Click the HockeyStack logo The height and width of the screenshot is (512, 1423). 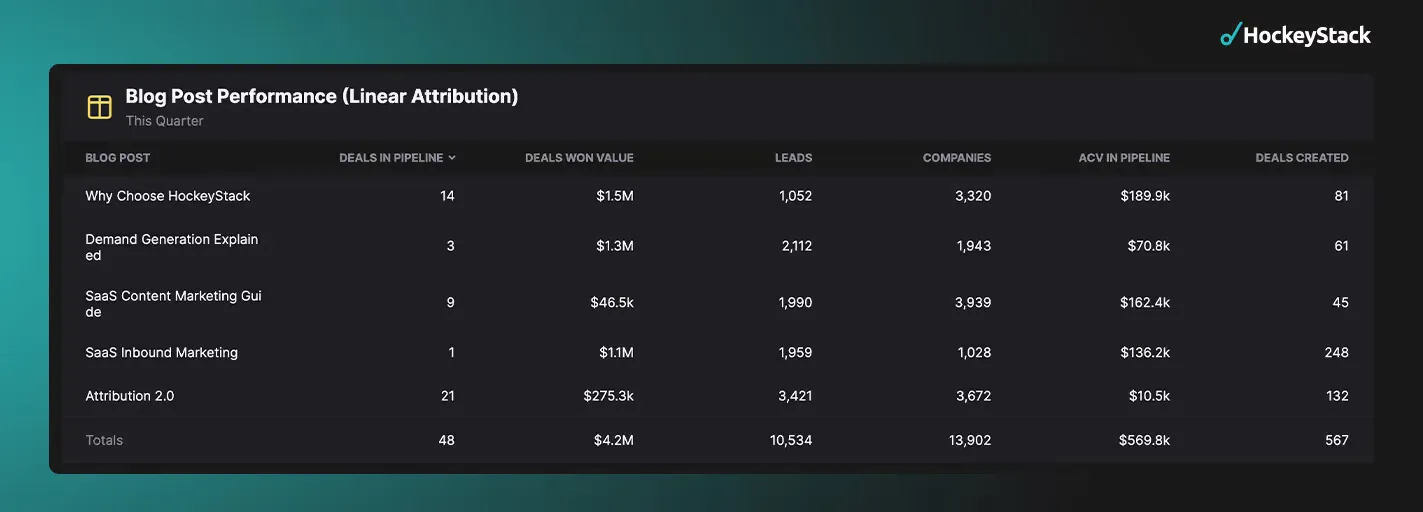(1295, 35)
